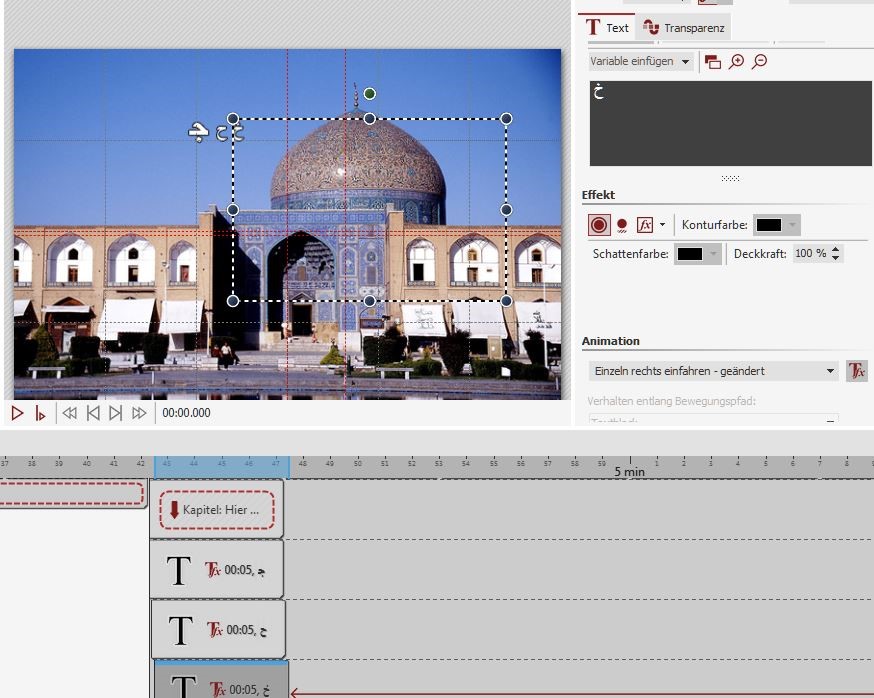This screenshot has width=874, height=698.
Task: Open the Variable einfügen dropdown
Action: [x=641, y=62]
